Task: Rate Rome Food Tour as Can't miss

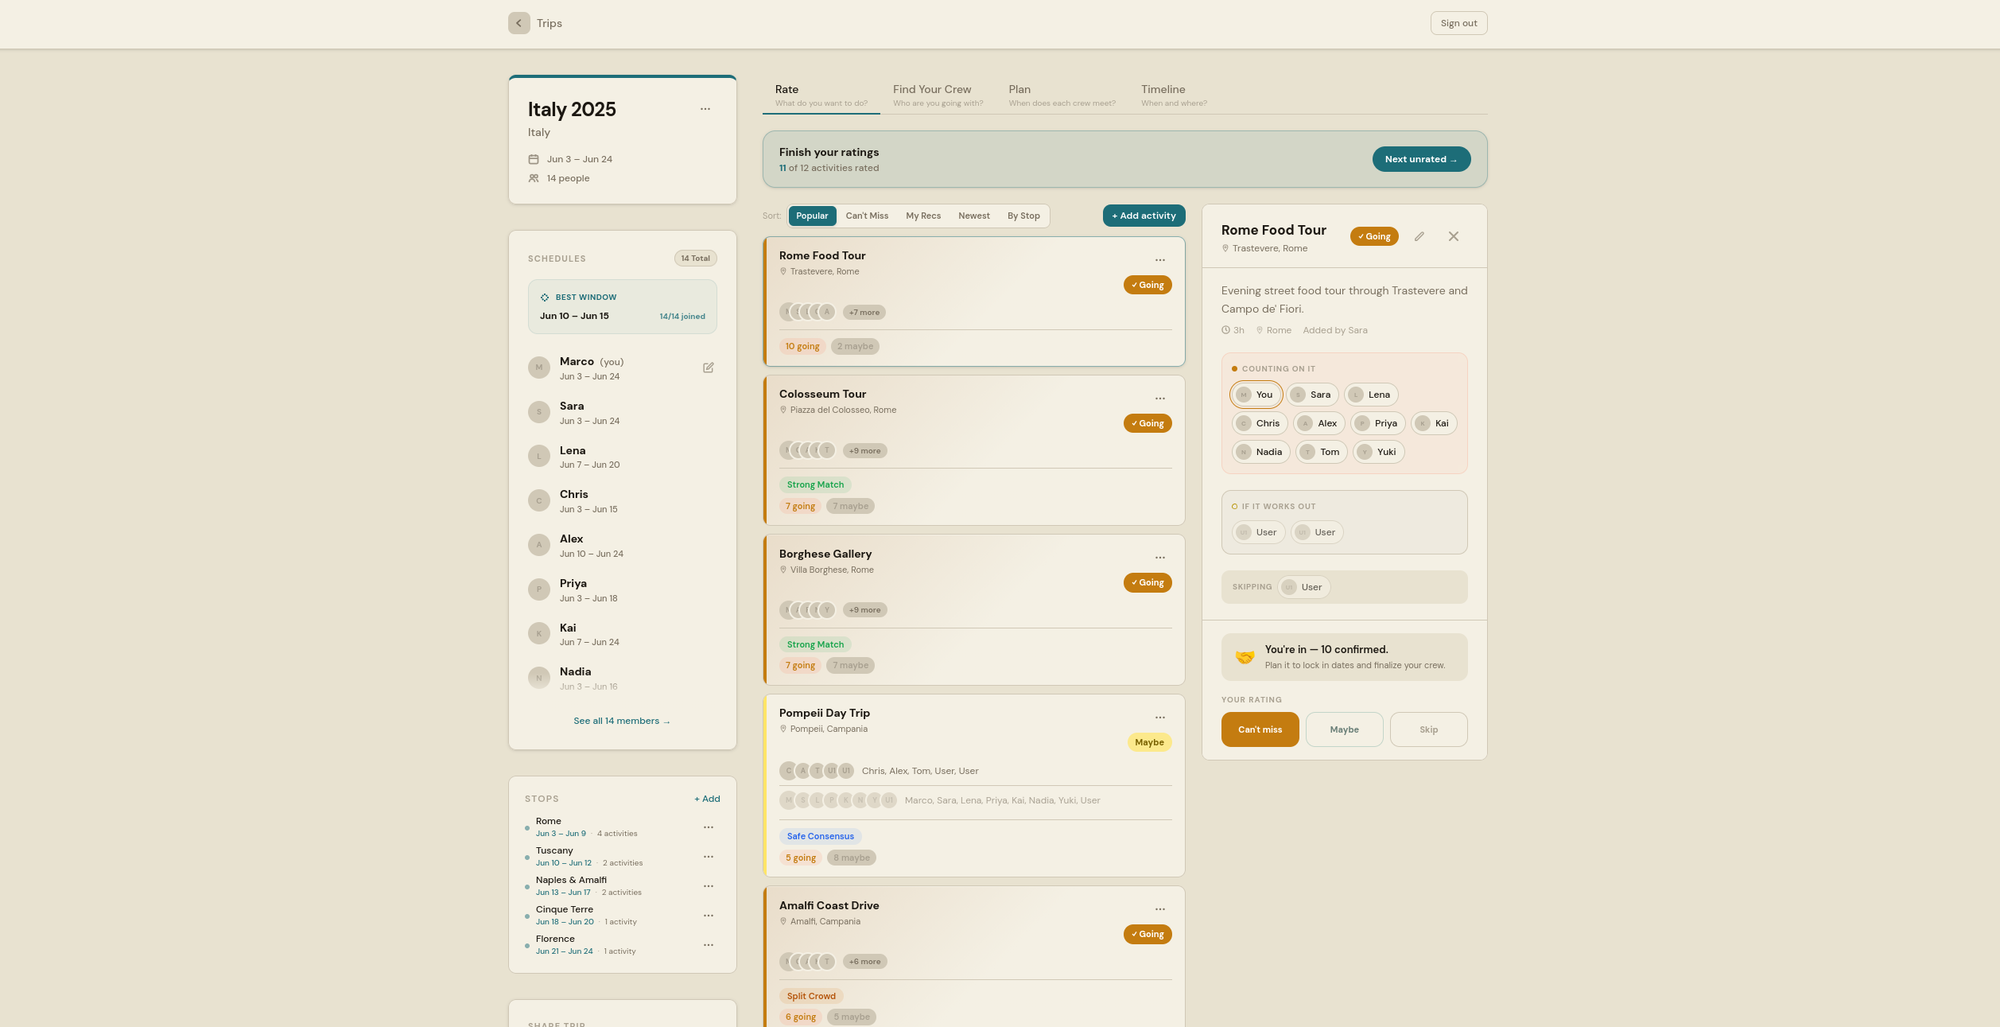Action: [1260, 730]
